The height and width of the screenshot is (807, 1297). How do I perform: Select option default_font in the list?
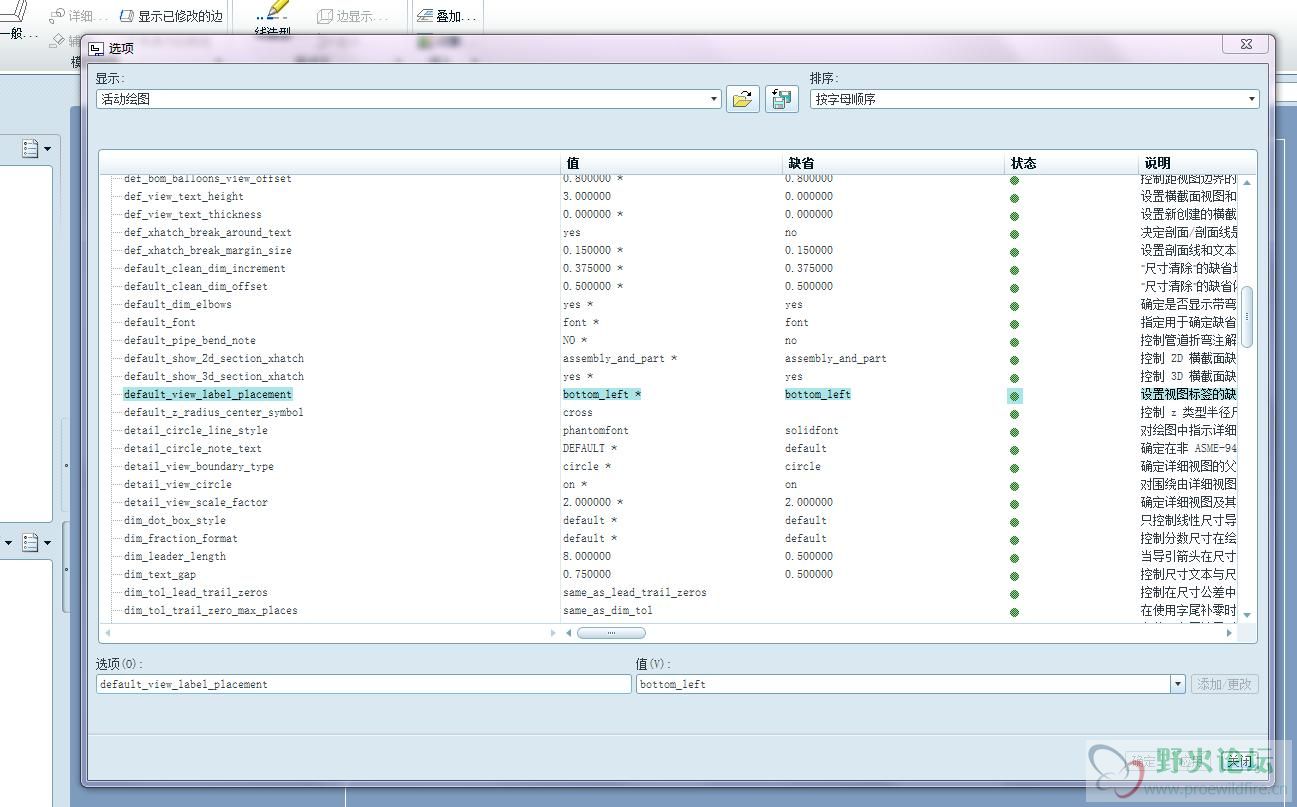click(160, 323)
